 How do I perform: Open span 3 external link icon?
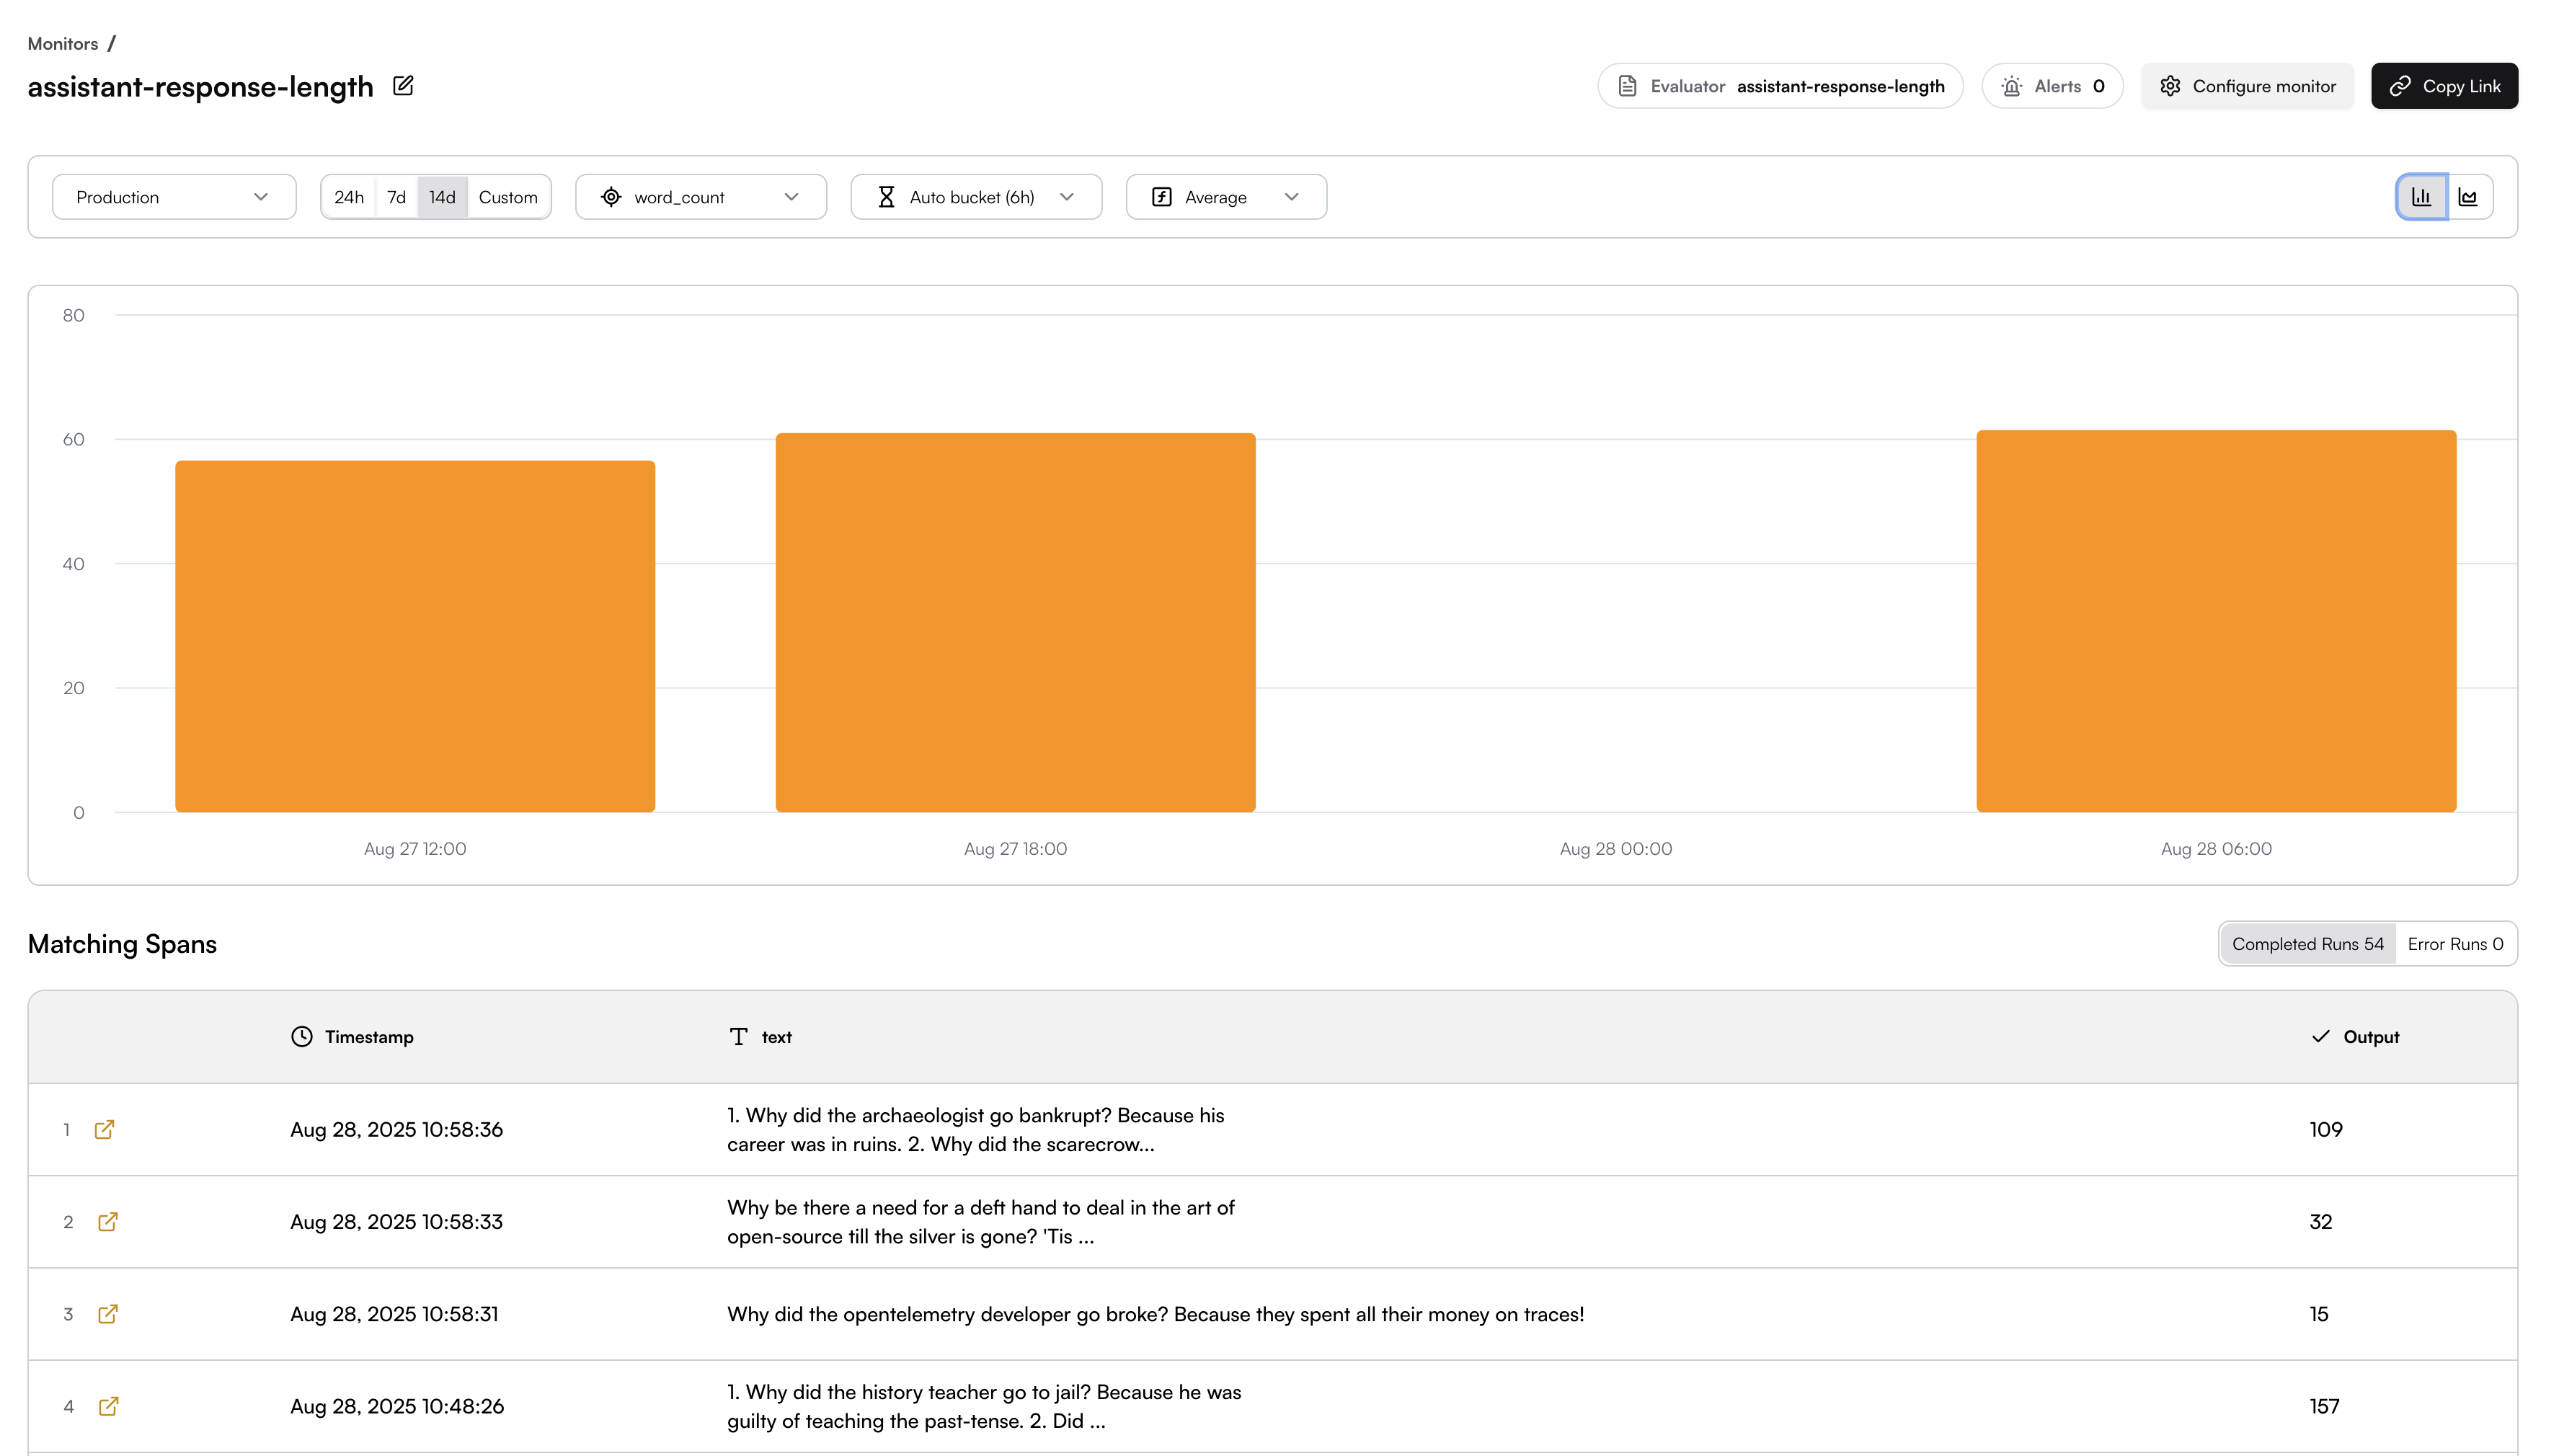point(108,1313)
